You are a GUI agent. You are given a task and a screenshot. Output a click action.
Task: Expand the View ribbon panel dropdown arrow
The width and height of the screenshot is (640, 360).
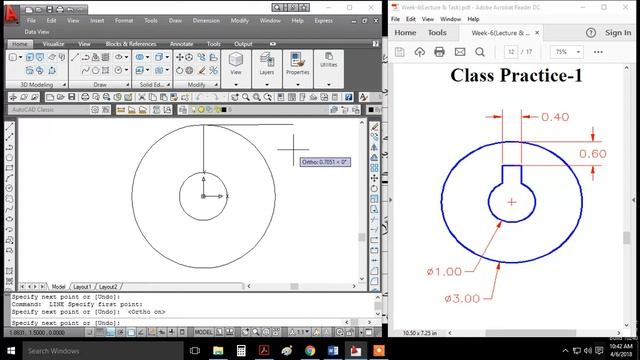pyautogui.click(x=236, y=84)
